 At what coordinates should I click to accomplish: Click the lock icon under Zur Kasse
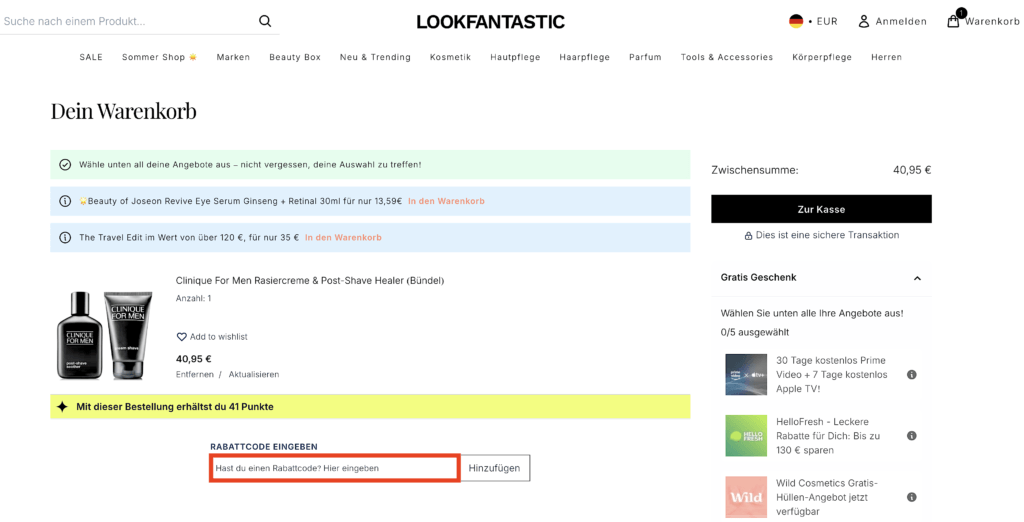[x=748, y=236]
